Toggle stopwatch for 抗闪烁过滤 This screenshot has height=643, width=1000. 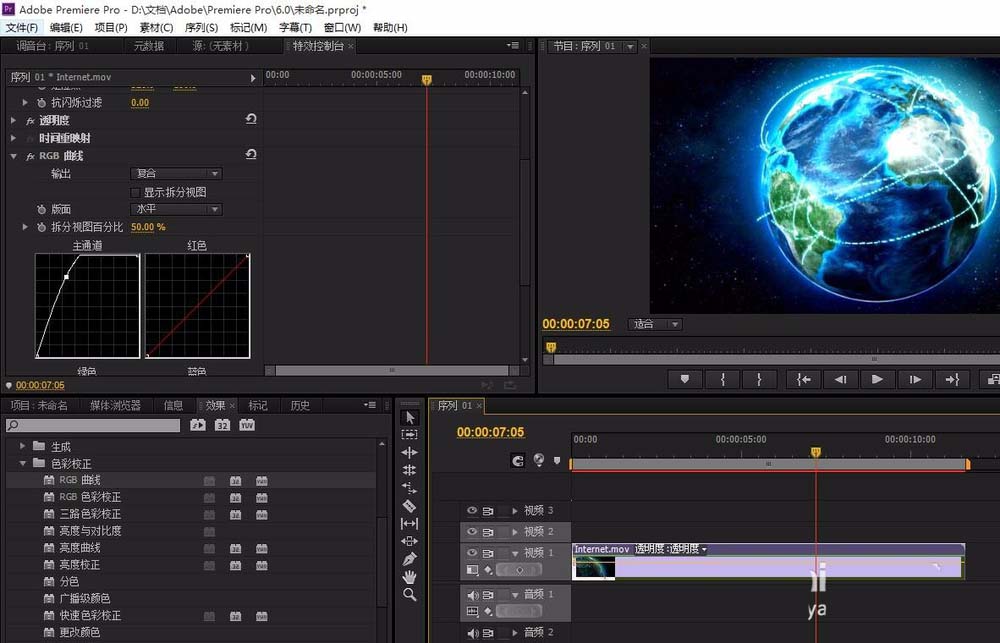[41, 103]
